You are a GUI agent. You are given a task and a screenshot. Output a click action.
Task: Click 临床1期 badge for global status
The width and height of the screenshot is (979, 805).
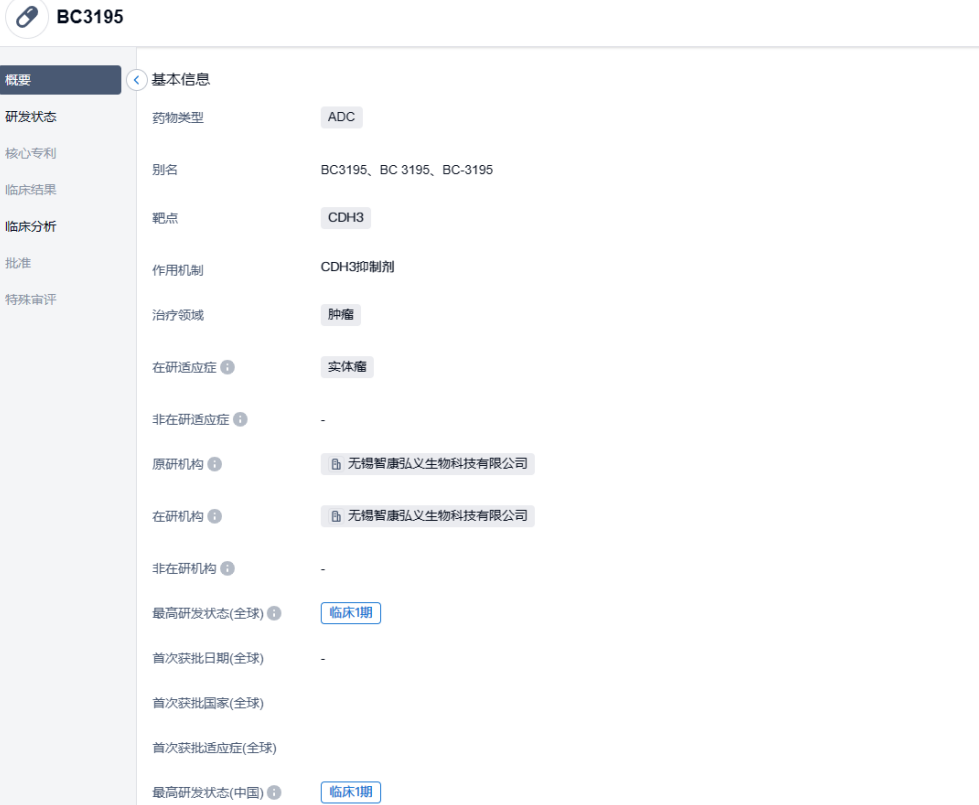[350, 613]
